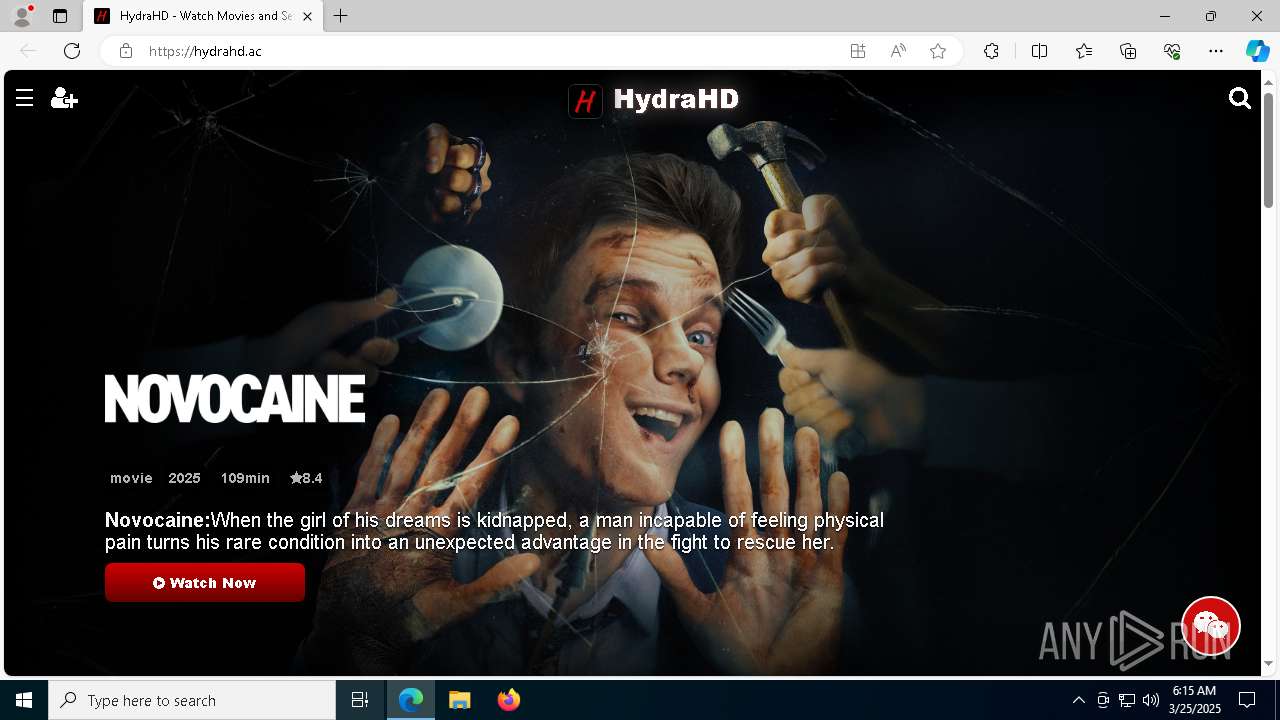
Task: Open the app available icon in address bar
Action: (x=858, y=51)
